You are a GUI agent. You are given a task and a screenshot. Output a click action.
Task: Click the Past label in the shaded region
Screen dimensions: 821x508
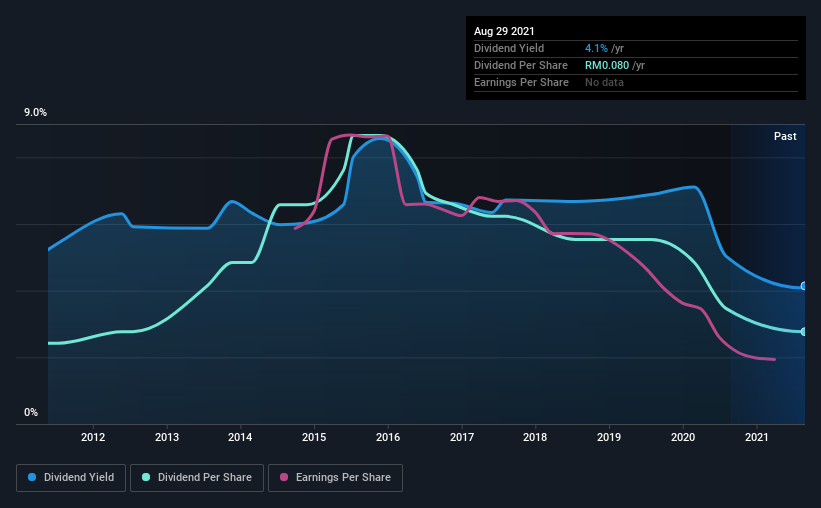coord(785,136)
